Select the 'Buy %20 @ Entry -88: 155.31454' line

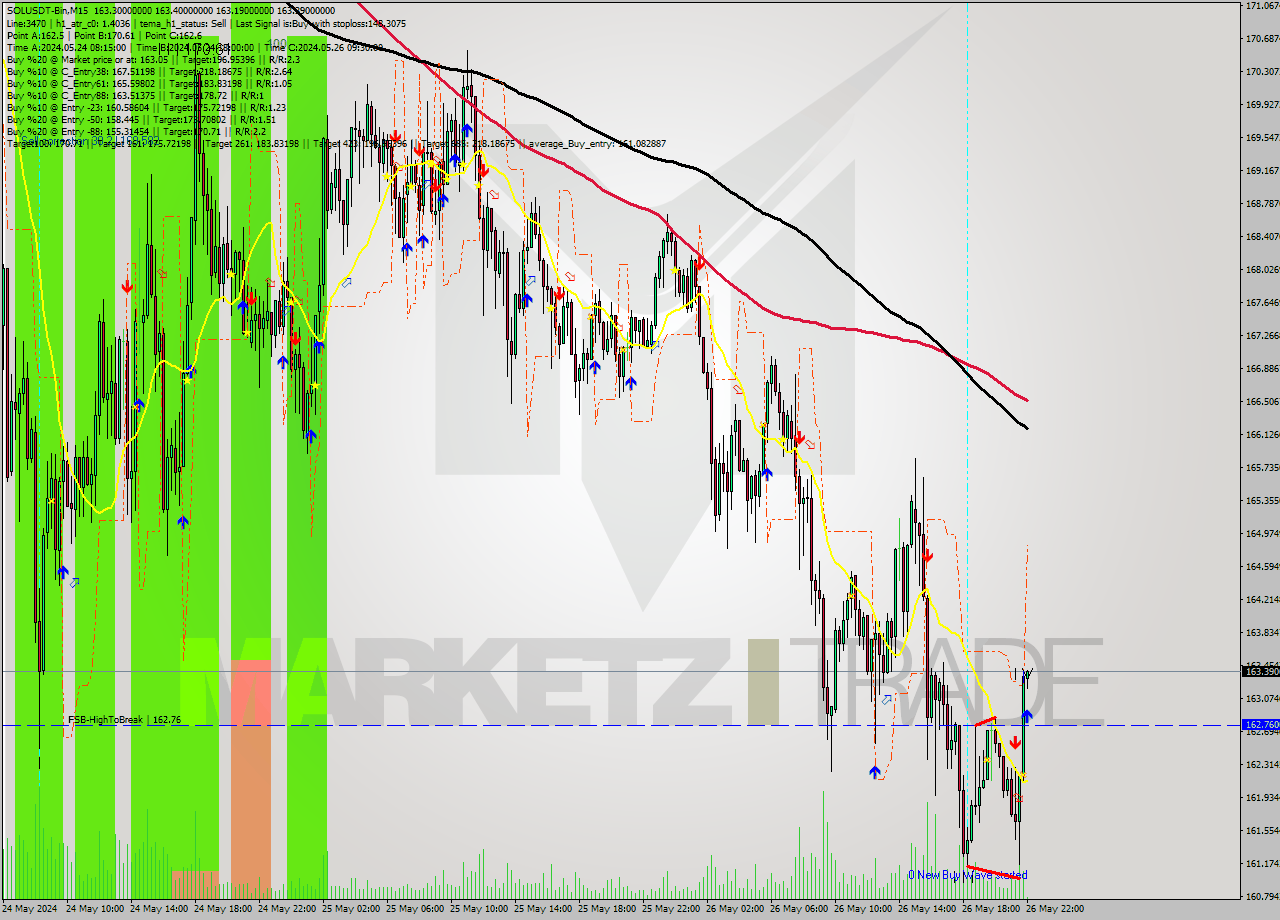coord(136,131)
